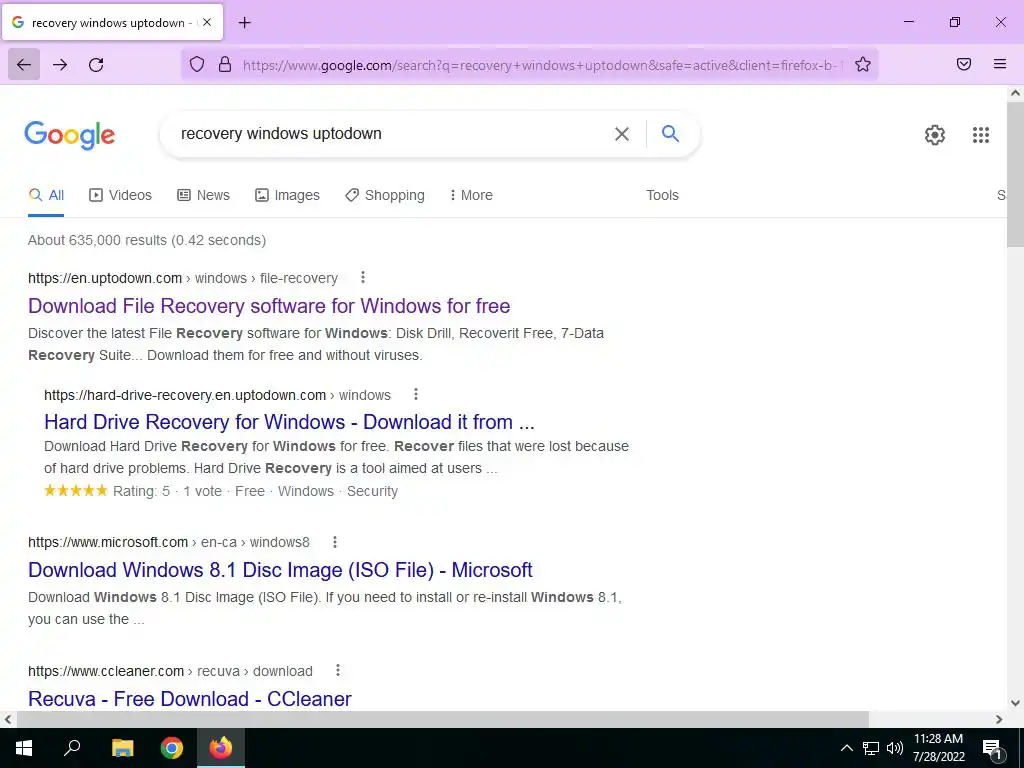Open the notification center
The height and width of the screenshot is (768, 1024).
point(992,748)
